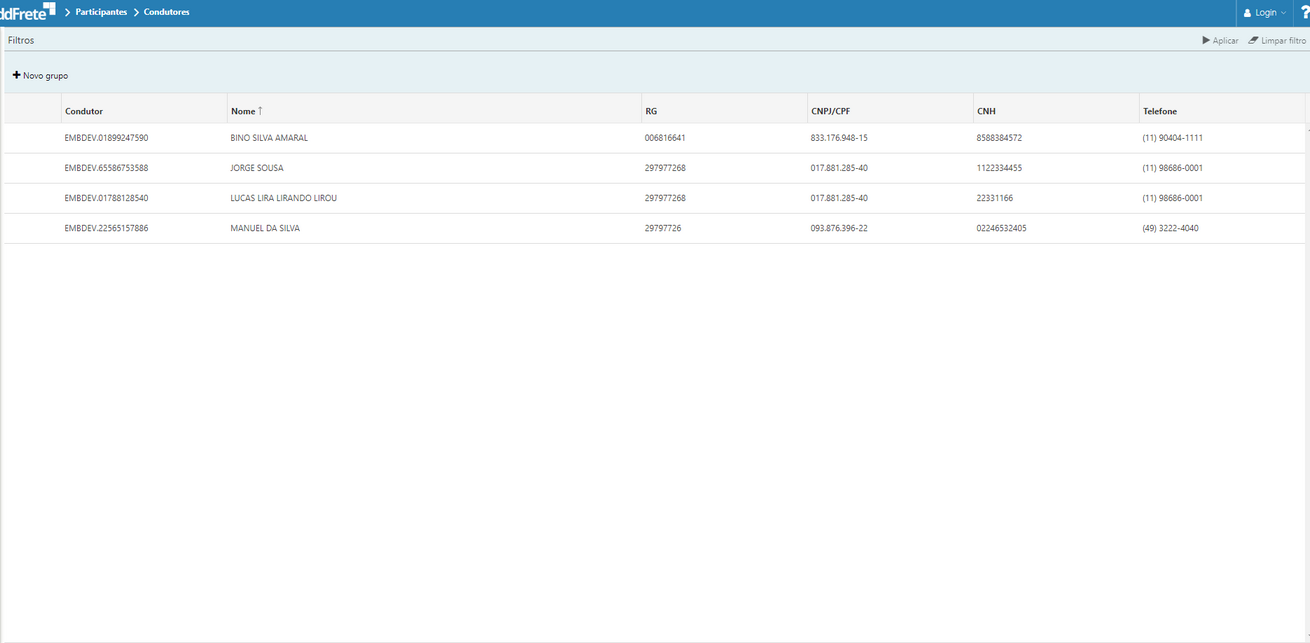Image resolution: width=1310 pixels, height=643 pixels.
Task: Click the CNH column header
Action: (x=986, y=111)
